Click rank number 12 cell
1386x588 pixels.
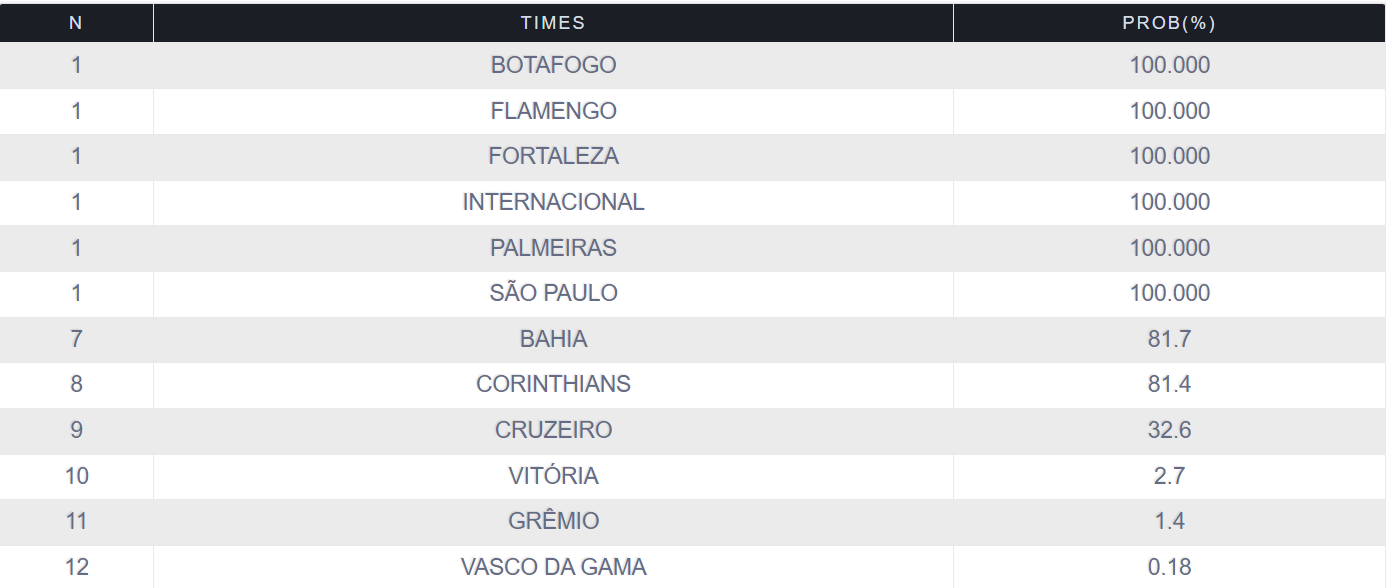pyautogui.click(x=76, y=567)
